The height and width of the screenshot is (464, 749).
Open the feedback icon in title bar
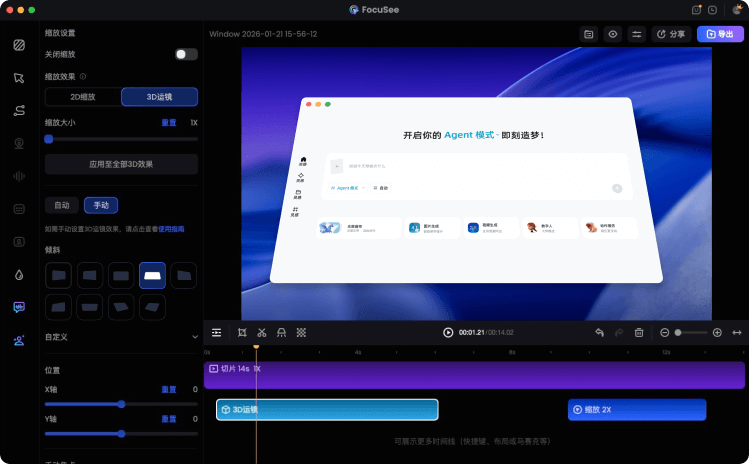coord(696,10)
